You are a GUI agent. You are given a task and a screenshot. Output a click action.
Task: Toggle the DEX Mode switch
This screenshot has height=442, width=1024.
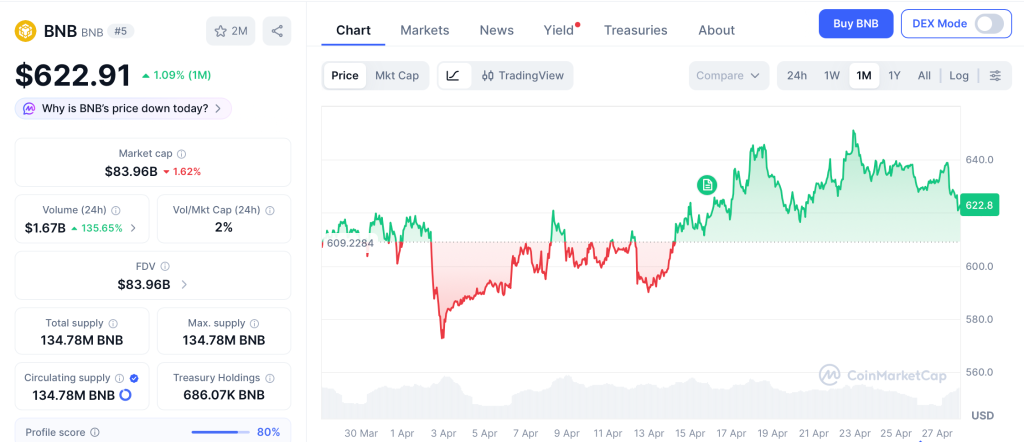[x=988, y=24]
